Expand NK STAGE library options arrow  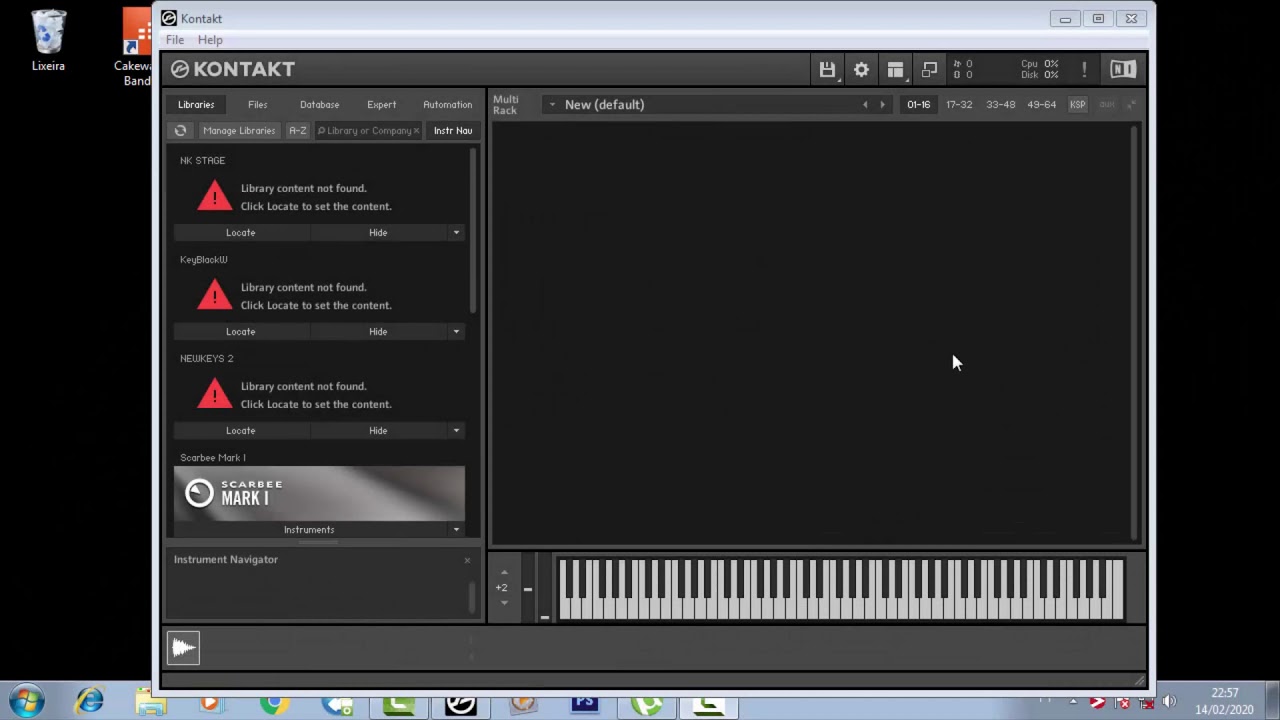[x=456, y=232]
